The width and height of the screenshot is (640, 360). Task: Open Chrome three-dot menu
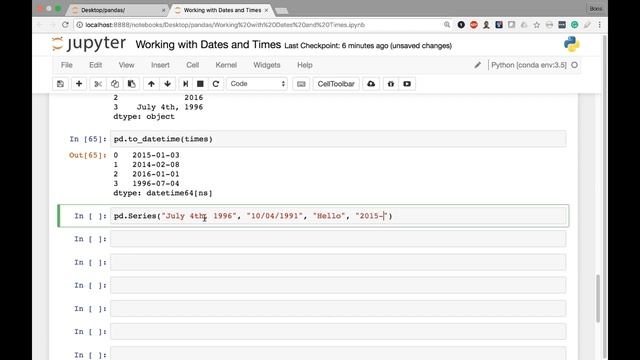(599, 25)
